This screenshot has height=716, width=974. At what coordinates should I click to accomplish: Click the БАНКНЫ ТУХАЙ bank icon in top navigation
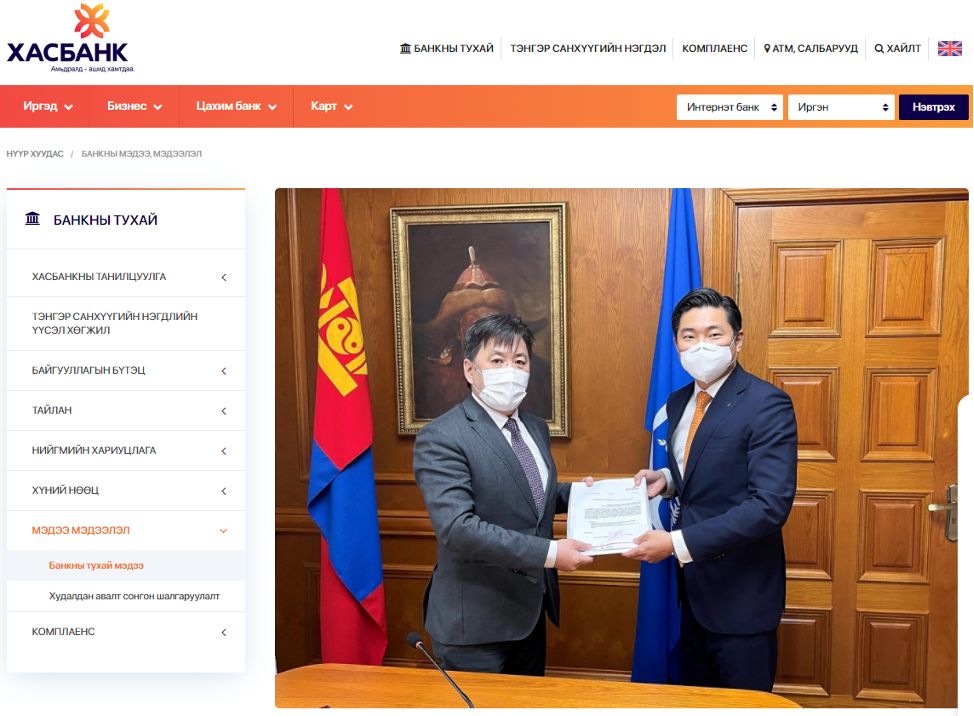click(405, 49)
